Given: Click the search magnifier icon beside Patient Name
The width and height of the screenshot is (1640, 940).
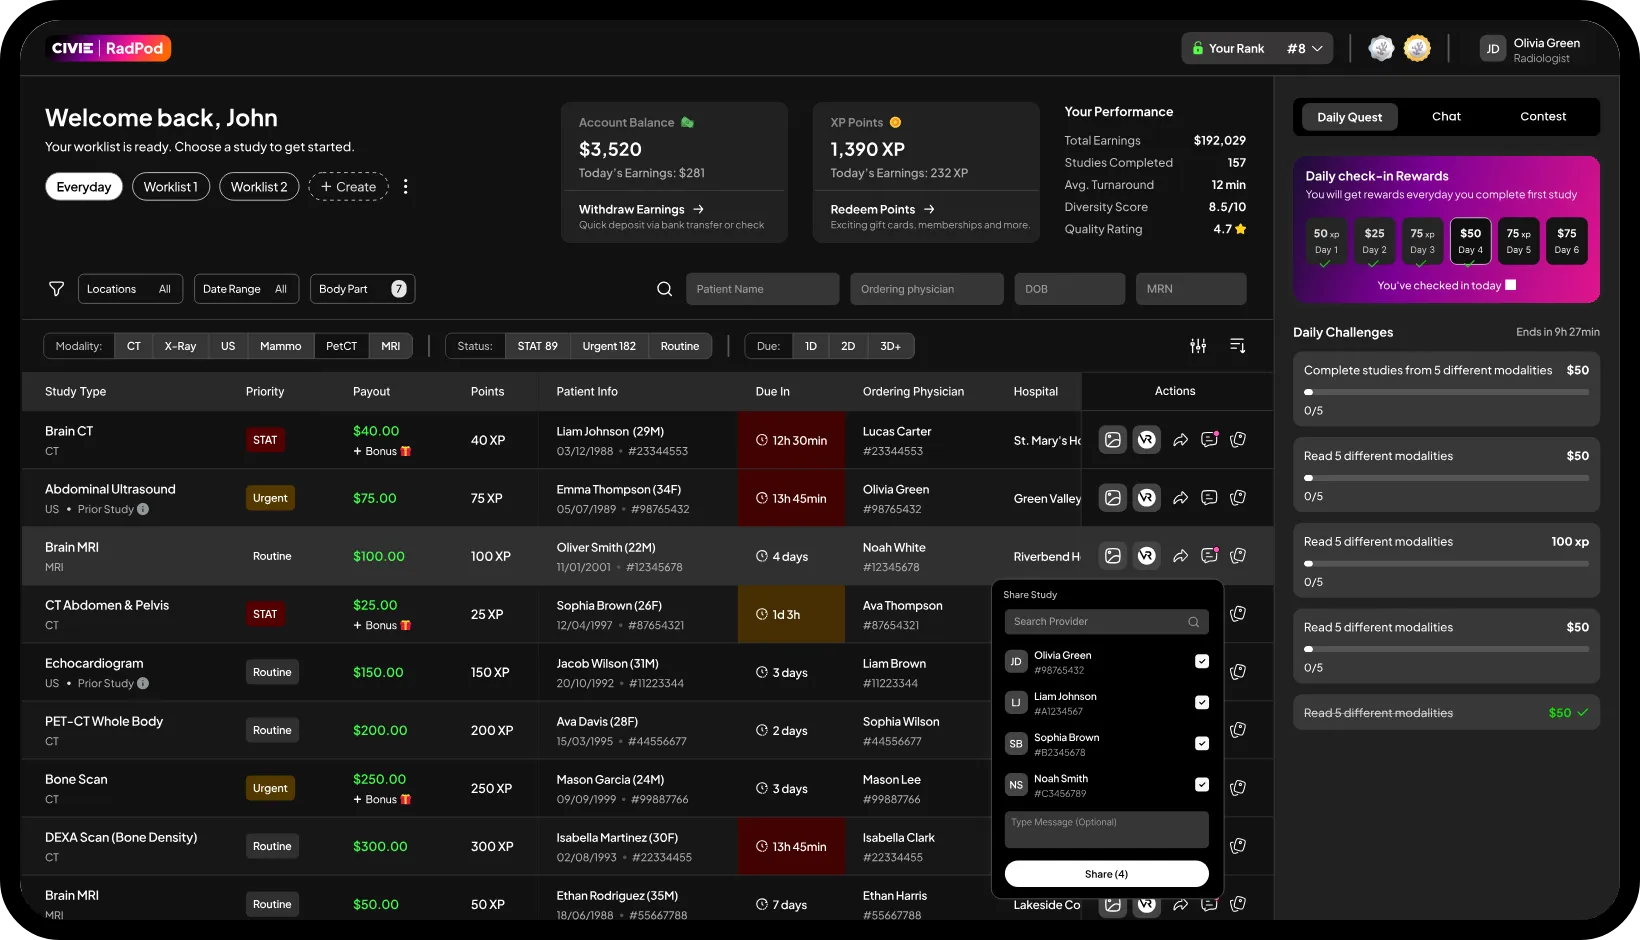Looking at the screenshot, I should [x=664, y=289].
